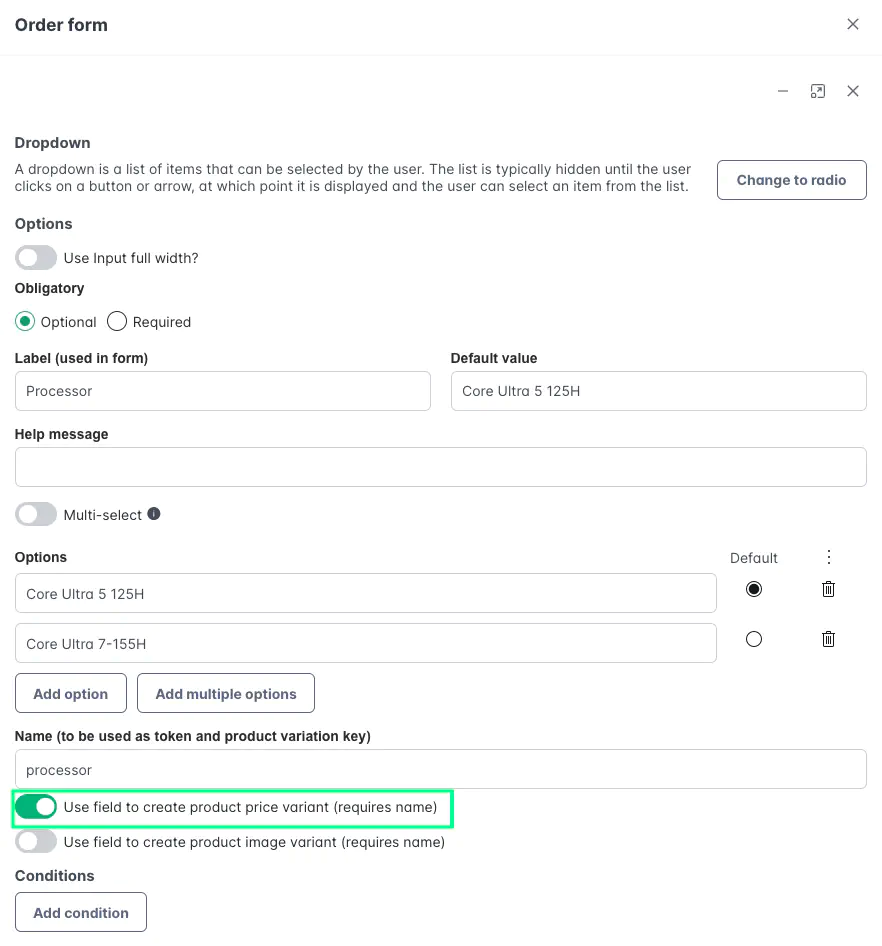
Task: Click the Add condition button
Action: click(81, 912)
